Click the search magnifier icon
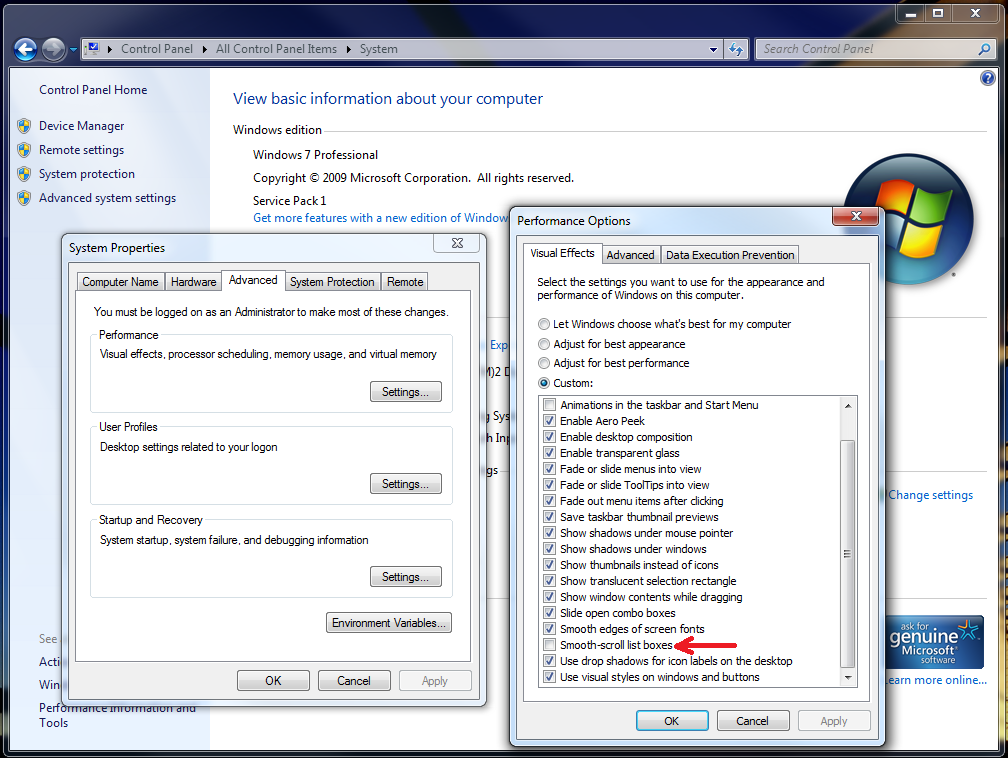 coord(984,50)
